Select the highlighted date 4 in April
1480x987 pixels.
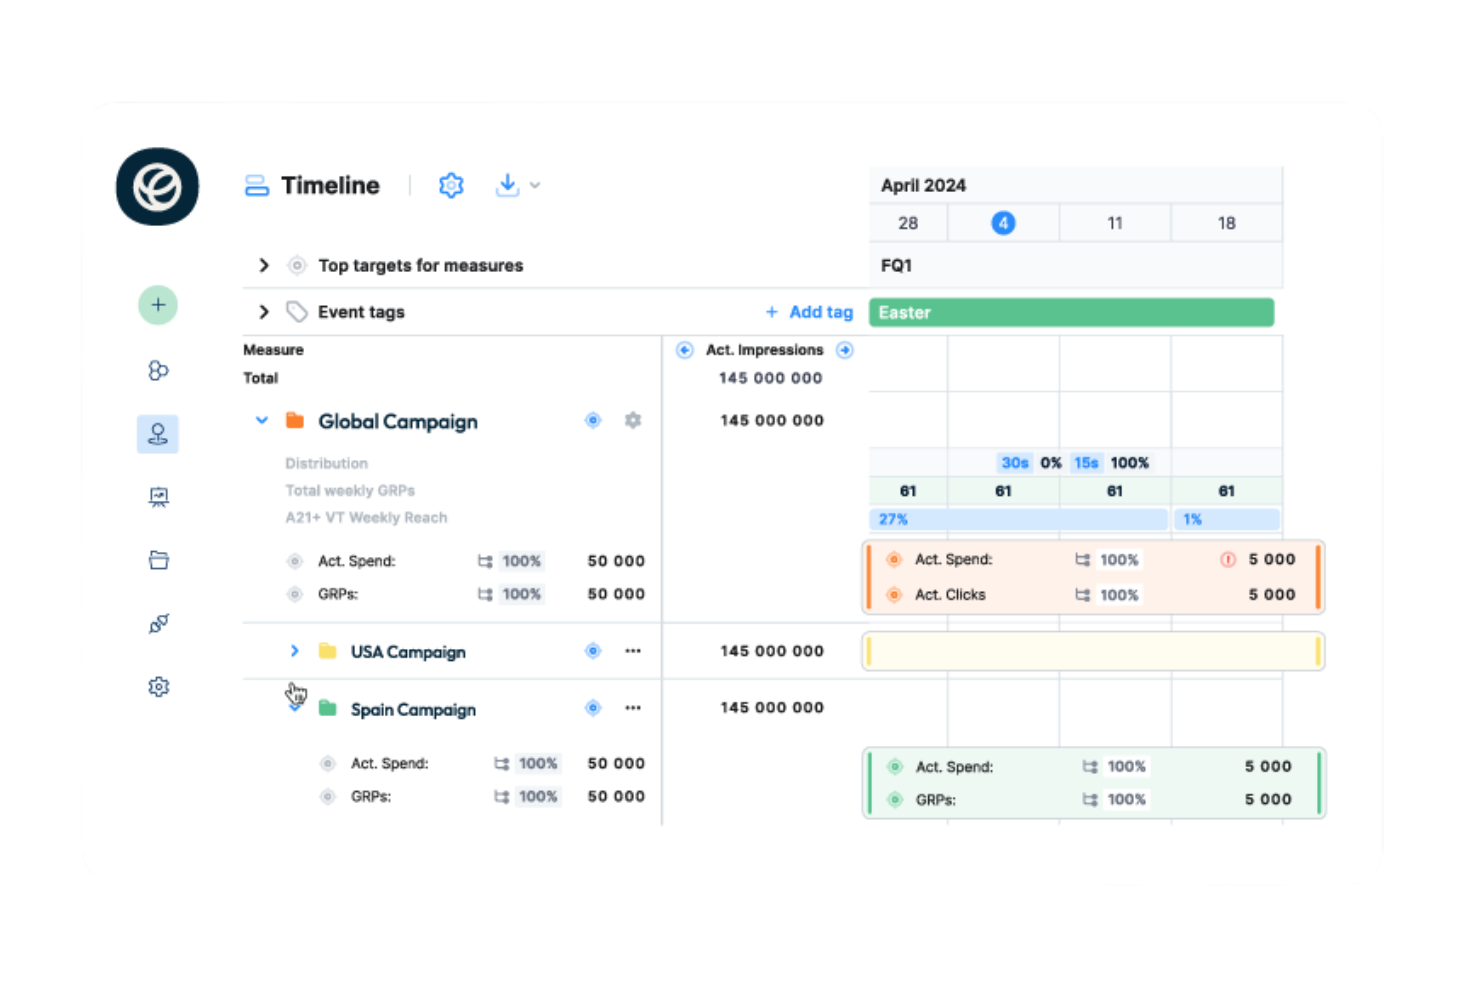(1003, 223)
